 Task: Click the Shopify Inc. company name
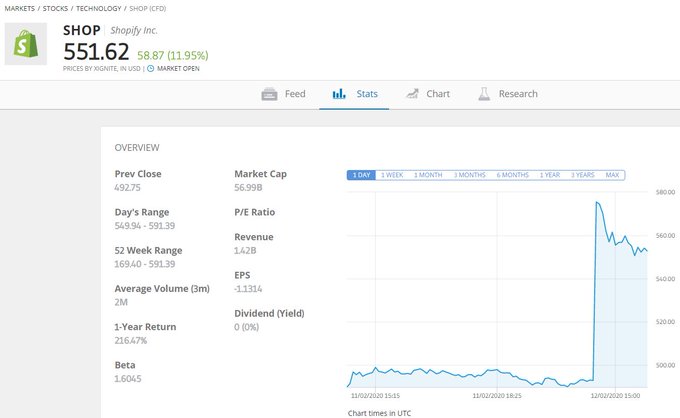tap(134, 30)
